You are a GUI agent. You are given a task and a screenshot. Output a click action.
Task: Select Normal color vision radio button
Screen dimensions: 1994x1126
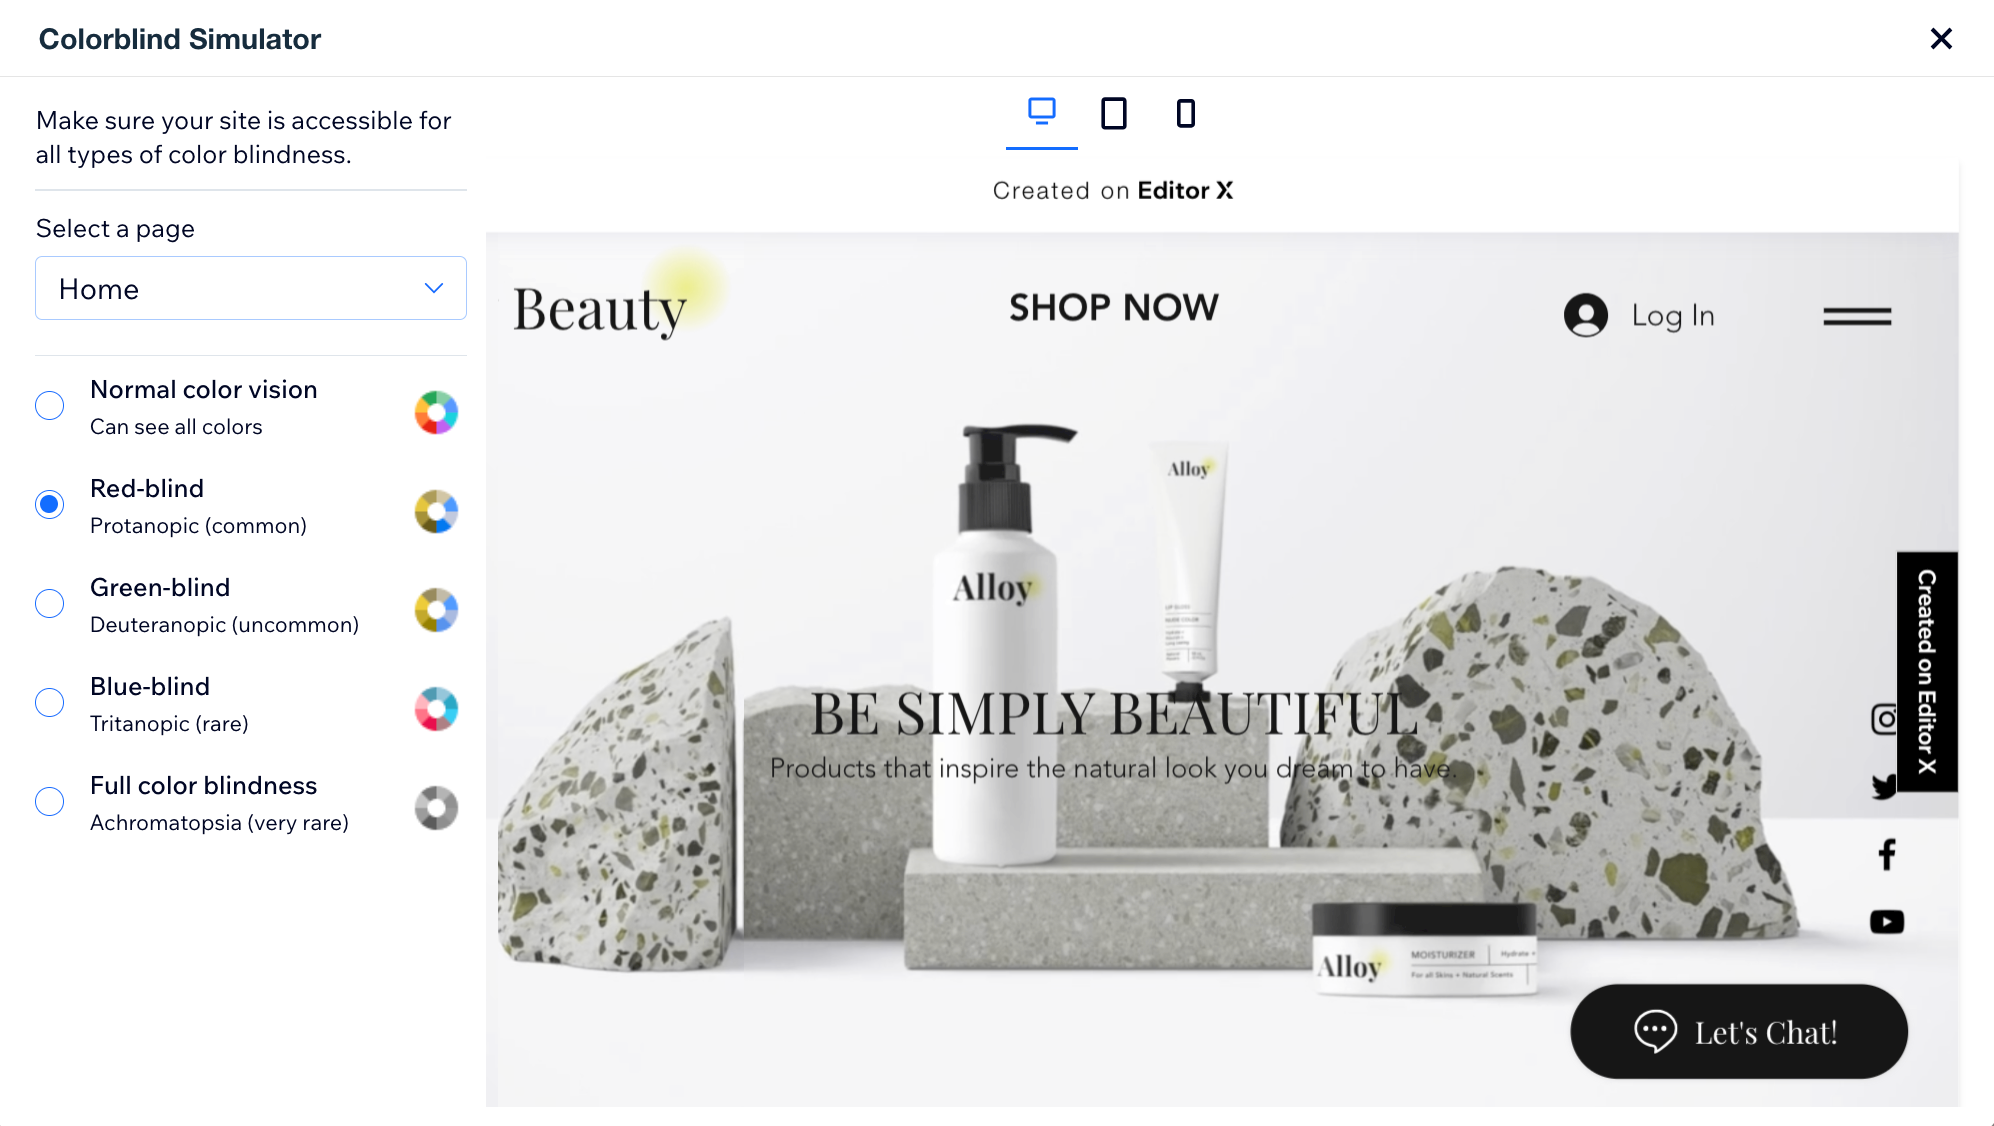(47, 405)
